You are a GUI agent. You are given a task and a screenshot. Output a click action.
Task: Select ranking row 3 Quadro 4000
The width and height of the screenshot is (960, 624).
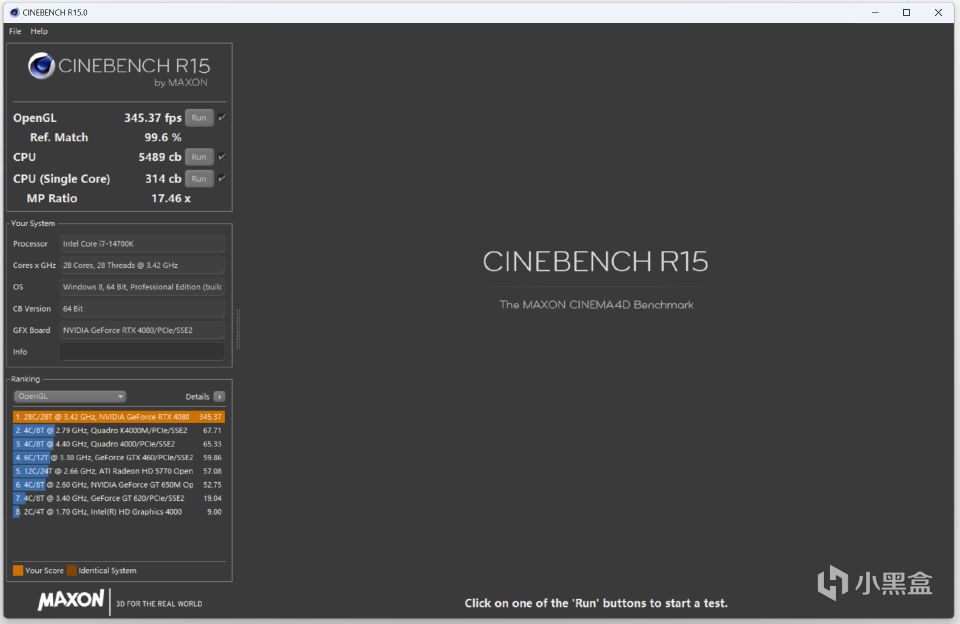point(119,444)
